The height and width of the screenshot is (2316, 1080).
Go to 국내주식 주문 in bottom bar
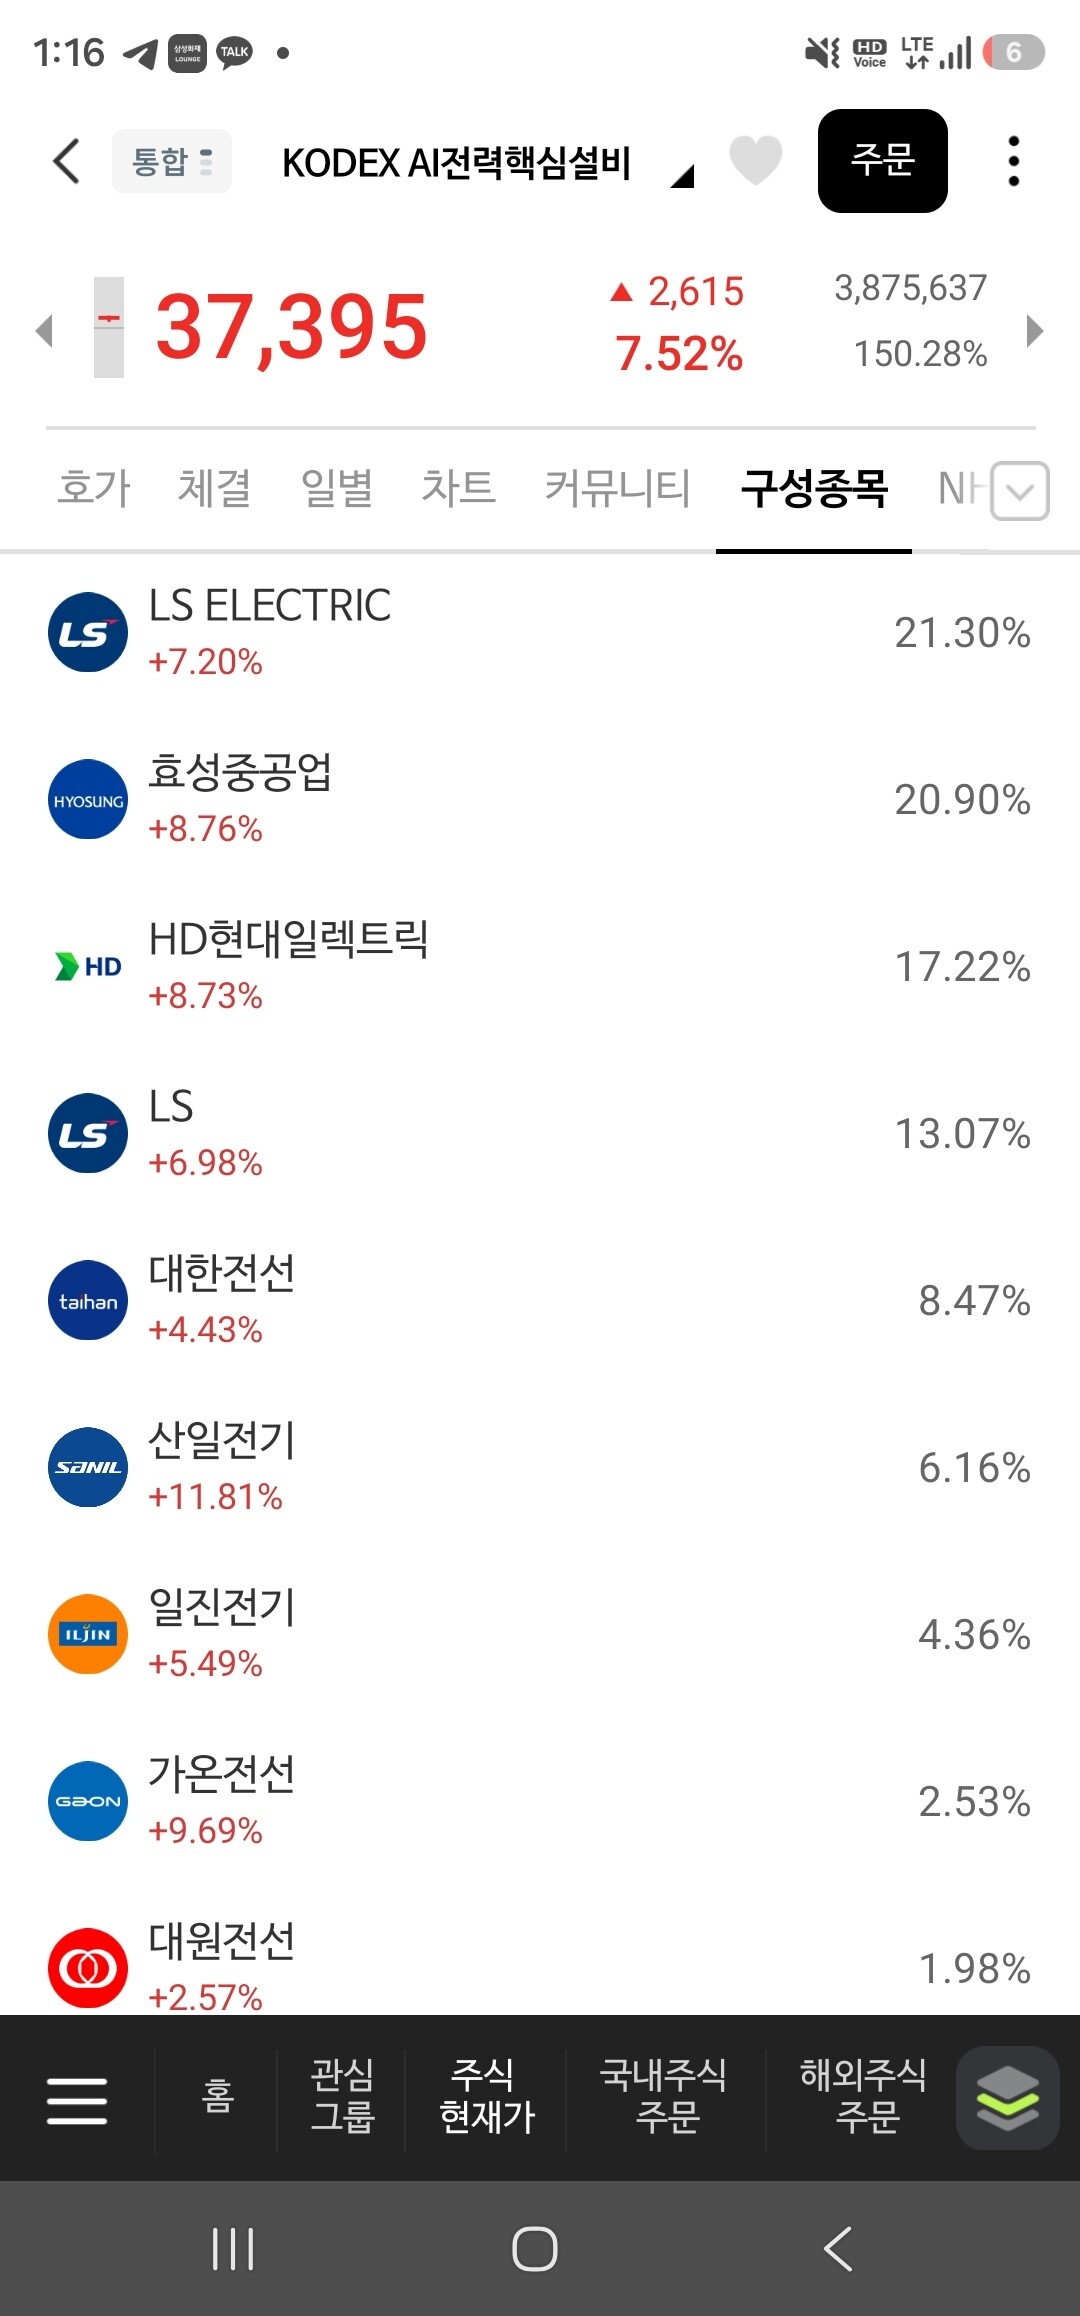(664, 2096)
